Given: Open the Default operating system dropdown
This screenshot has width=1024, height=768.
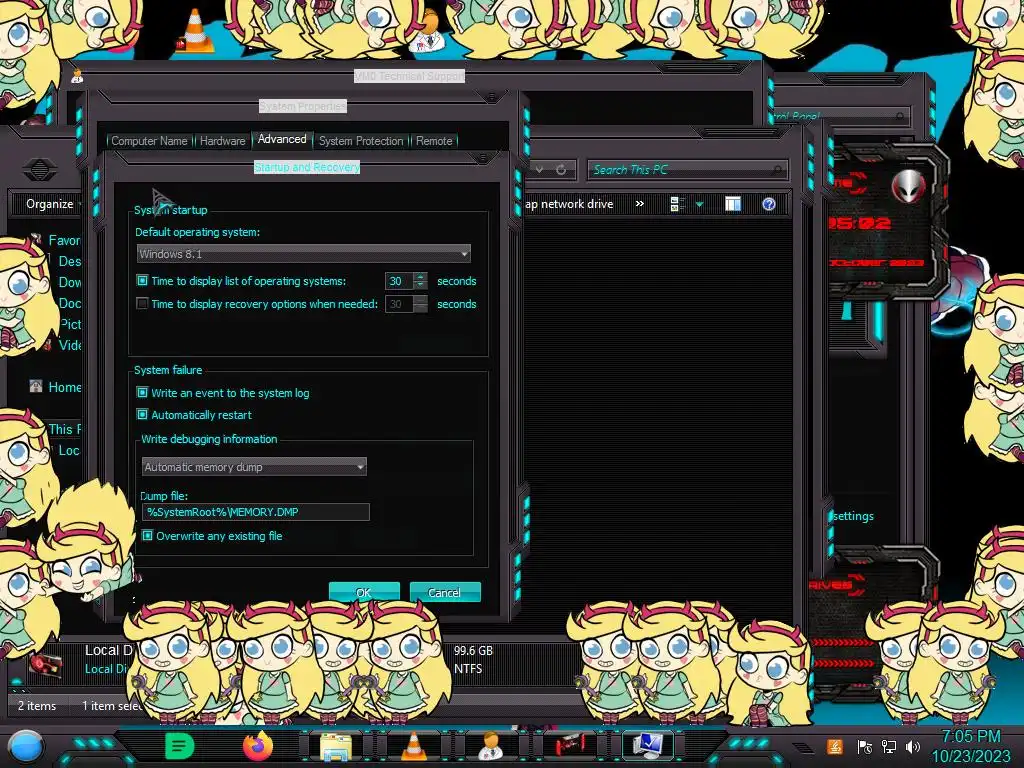Looking at the screenshot, I should pos(304,254).
